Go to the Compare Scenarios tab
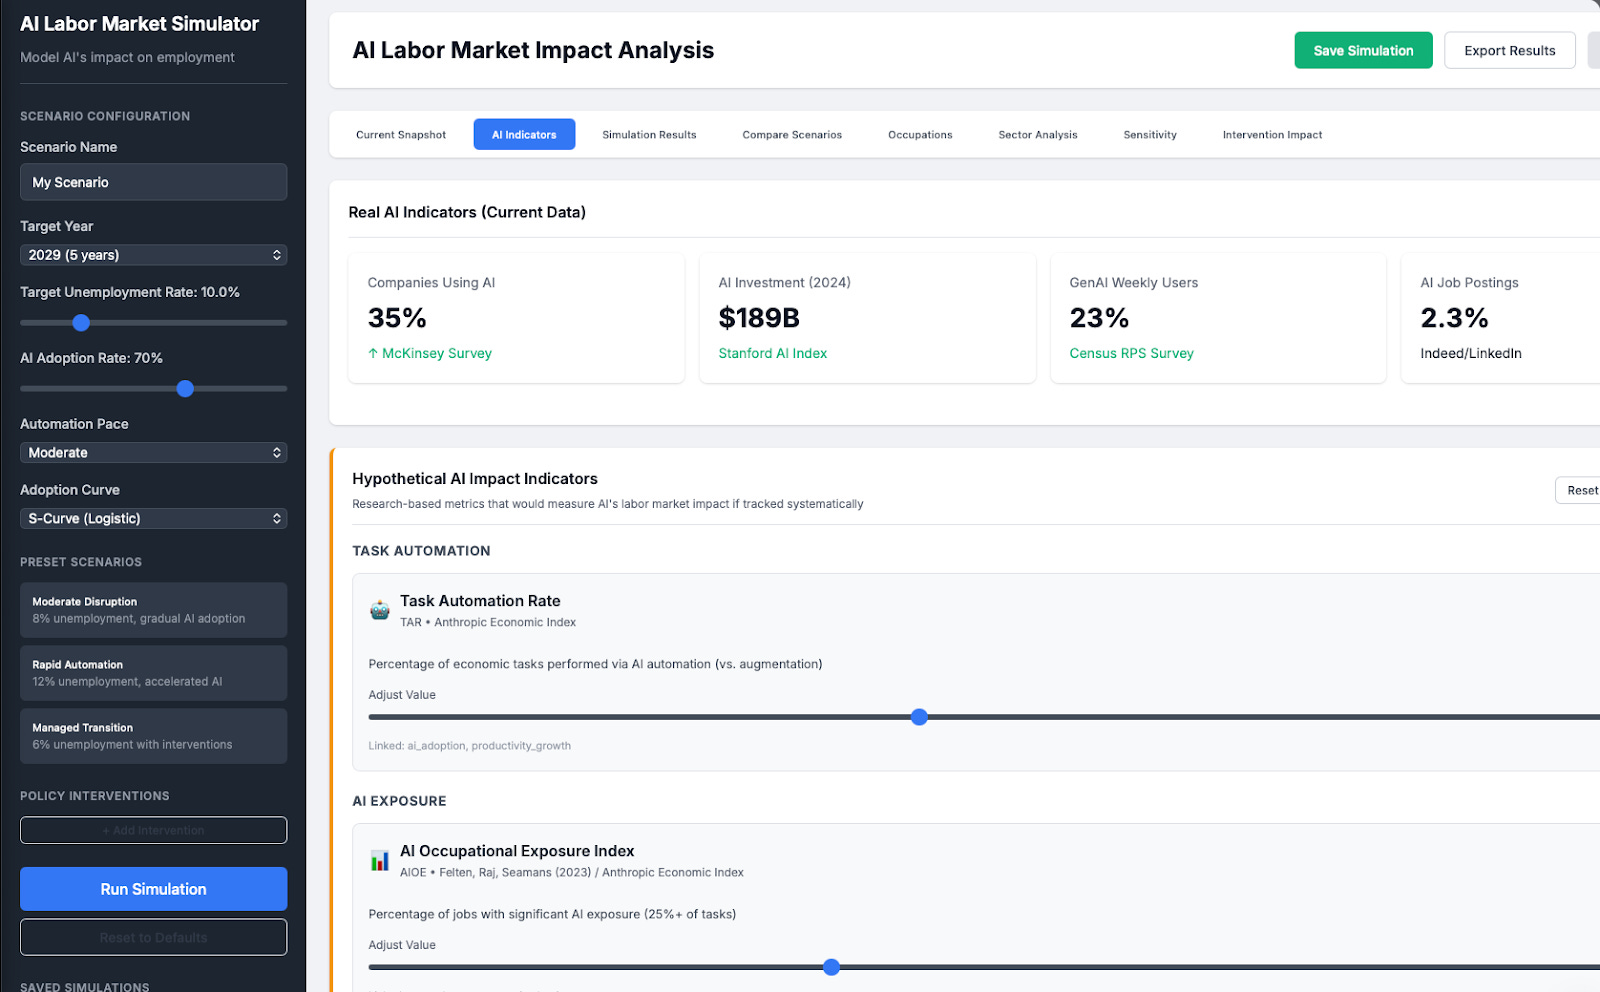This screenshot has width=1600, height=992. click(792, 135)
